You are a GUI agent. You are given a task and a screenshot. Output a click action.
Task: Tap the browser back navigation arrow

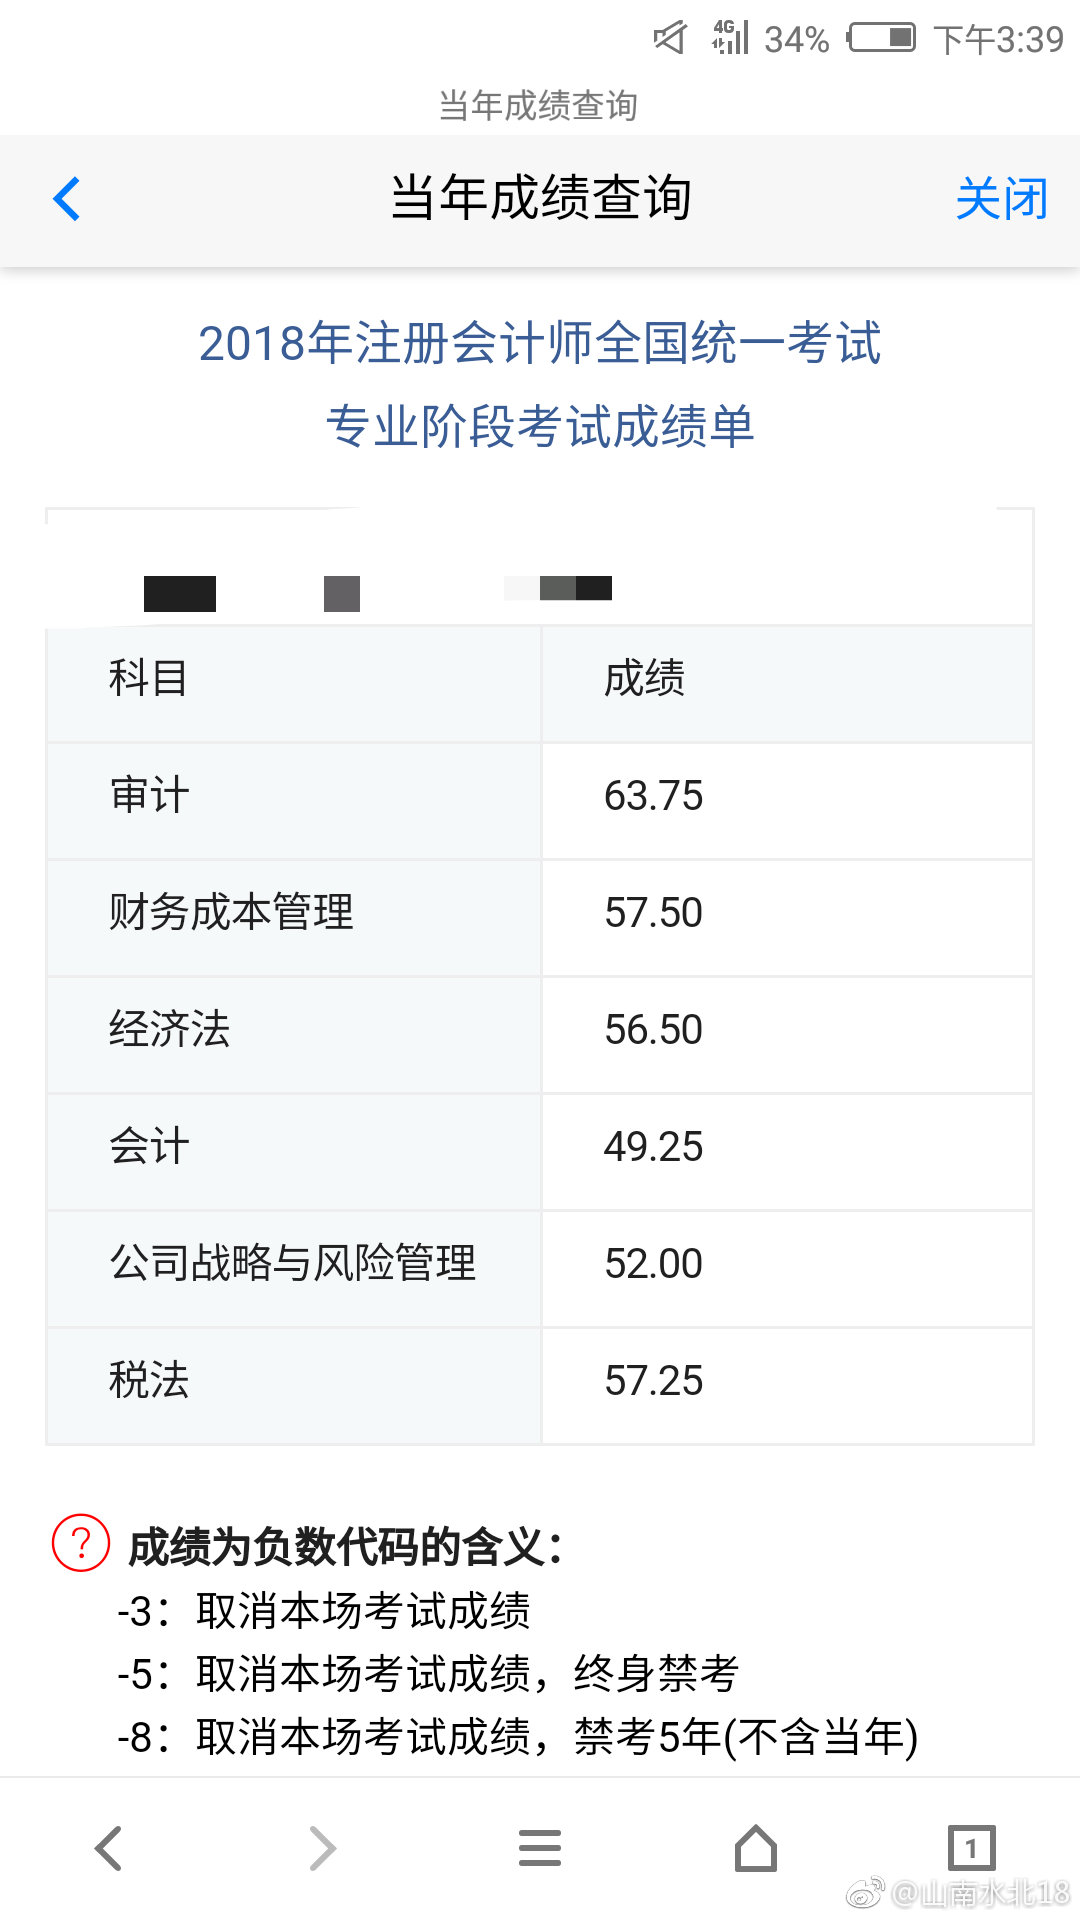point(108,1848)
